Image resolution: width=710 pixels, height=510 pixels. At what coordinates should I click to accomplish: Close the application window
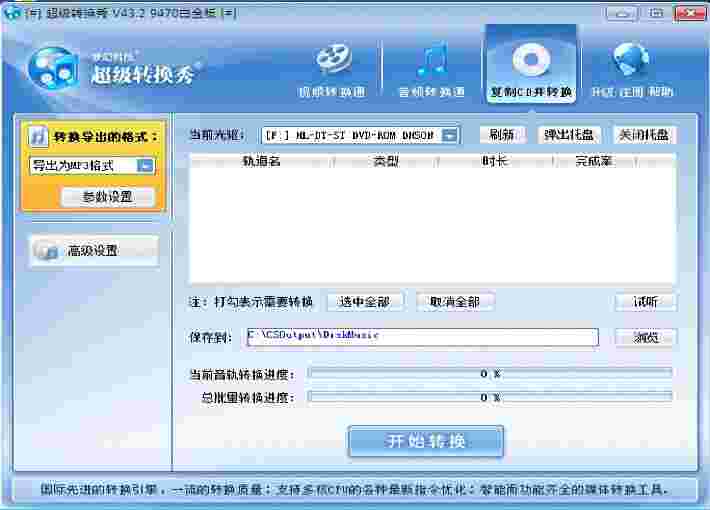(689, 14)
